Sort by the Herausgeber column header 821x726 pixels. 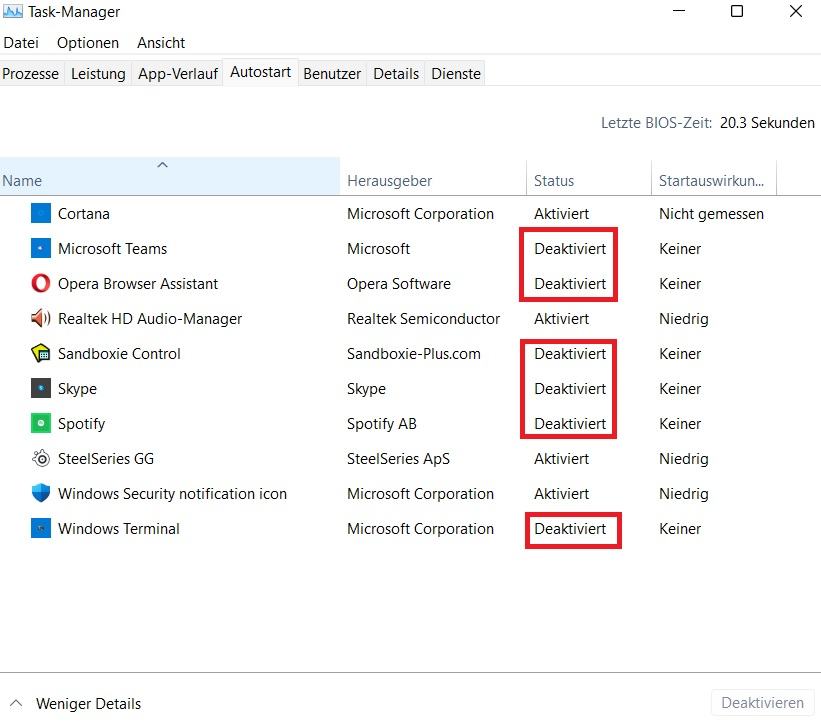[433, 178]
